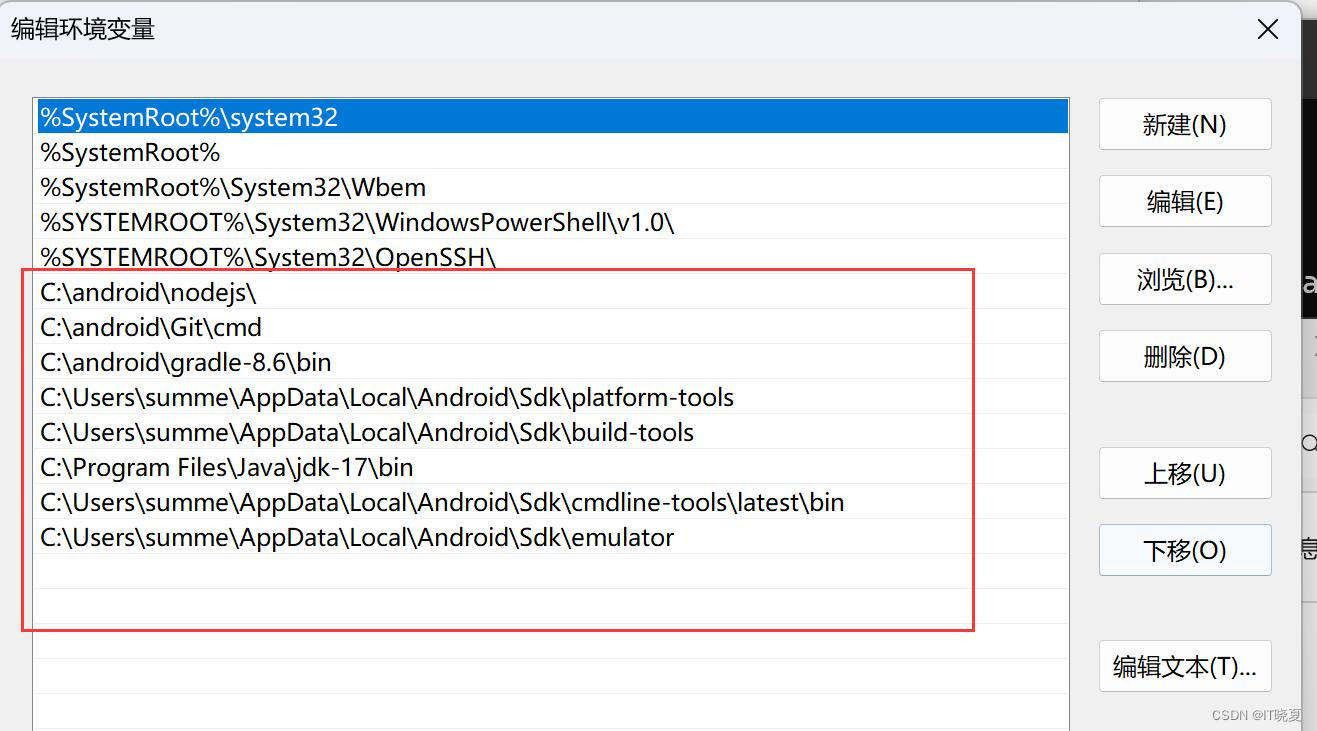The height and width of the screenshot is (731, 1317).
Task: Select the %SystemRoot%\System32\Wbem entry
Action: pos(552,187)
